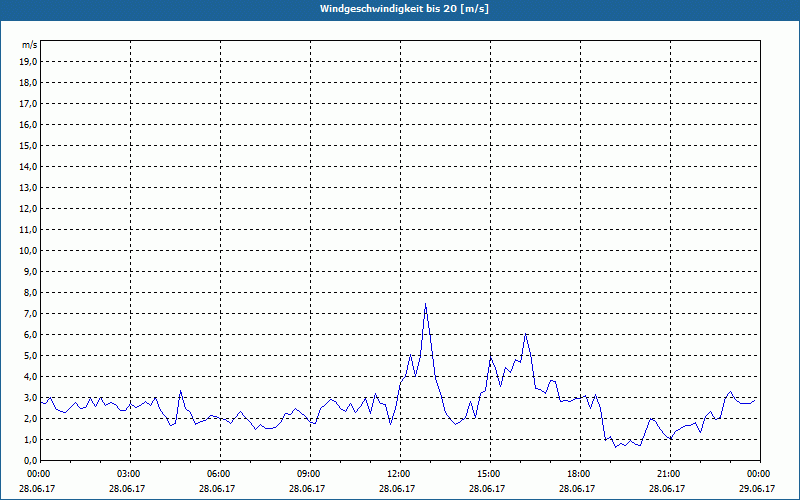This screenshot has width=800, height=500.
Task: Click the 12,0 y-axis label
Action: 29,209
